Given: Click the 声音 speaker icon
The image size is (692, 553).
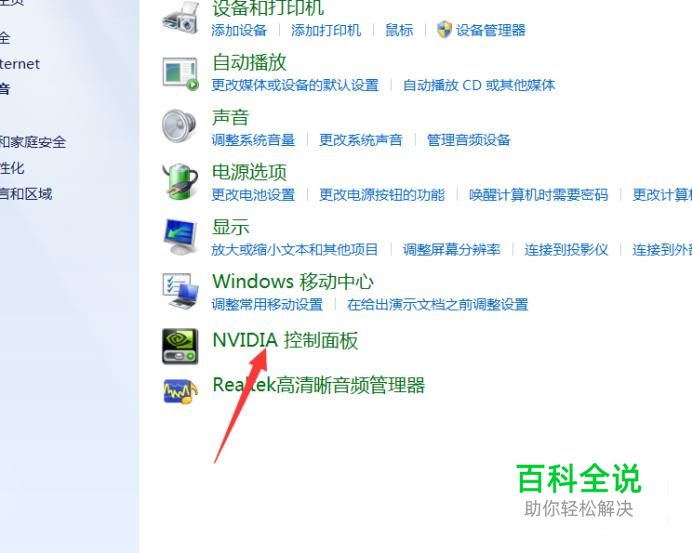Looking at the screenshot, I should click(179, 126).
